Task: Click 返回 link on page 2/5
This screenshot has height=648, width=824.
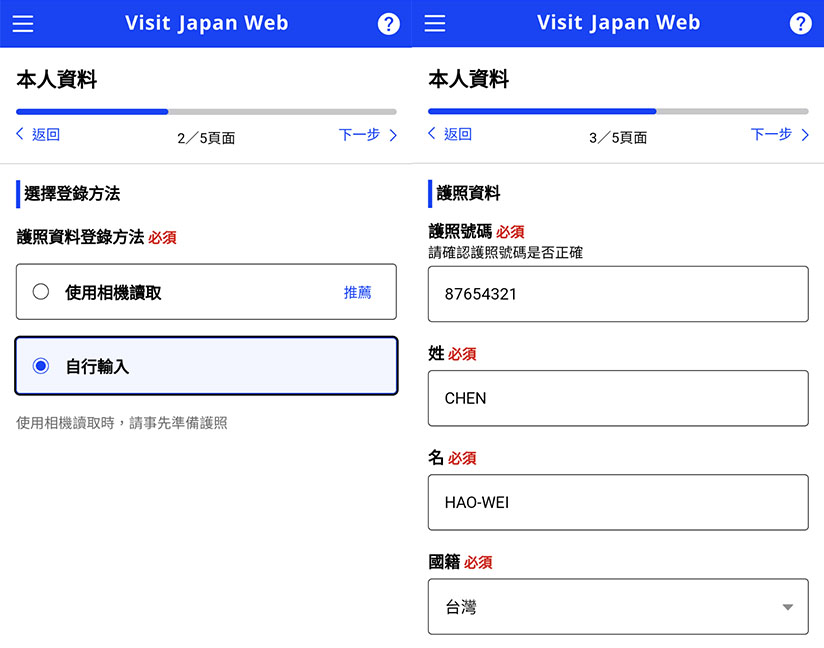Action: coord(46,135)
